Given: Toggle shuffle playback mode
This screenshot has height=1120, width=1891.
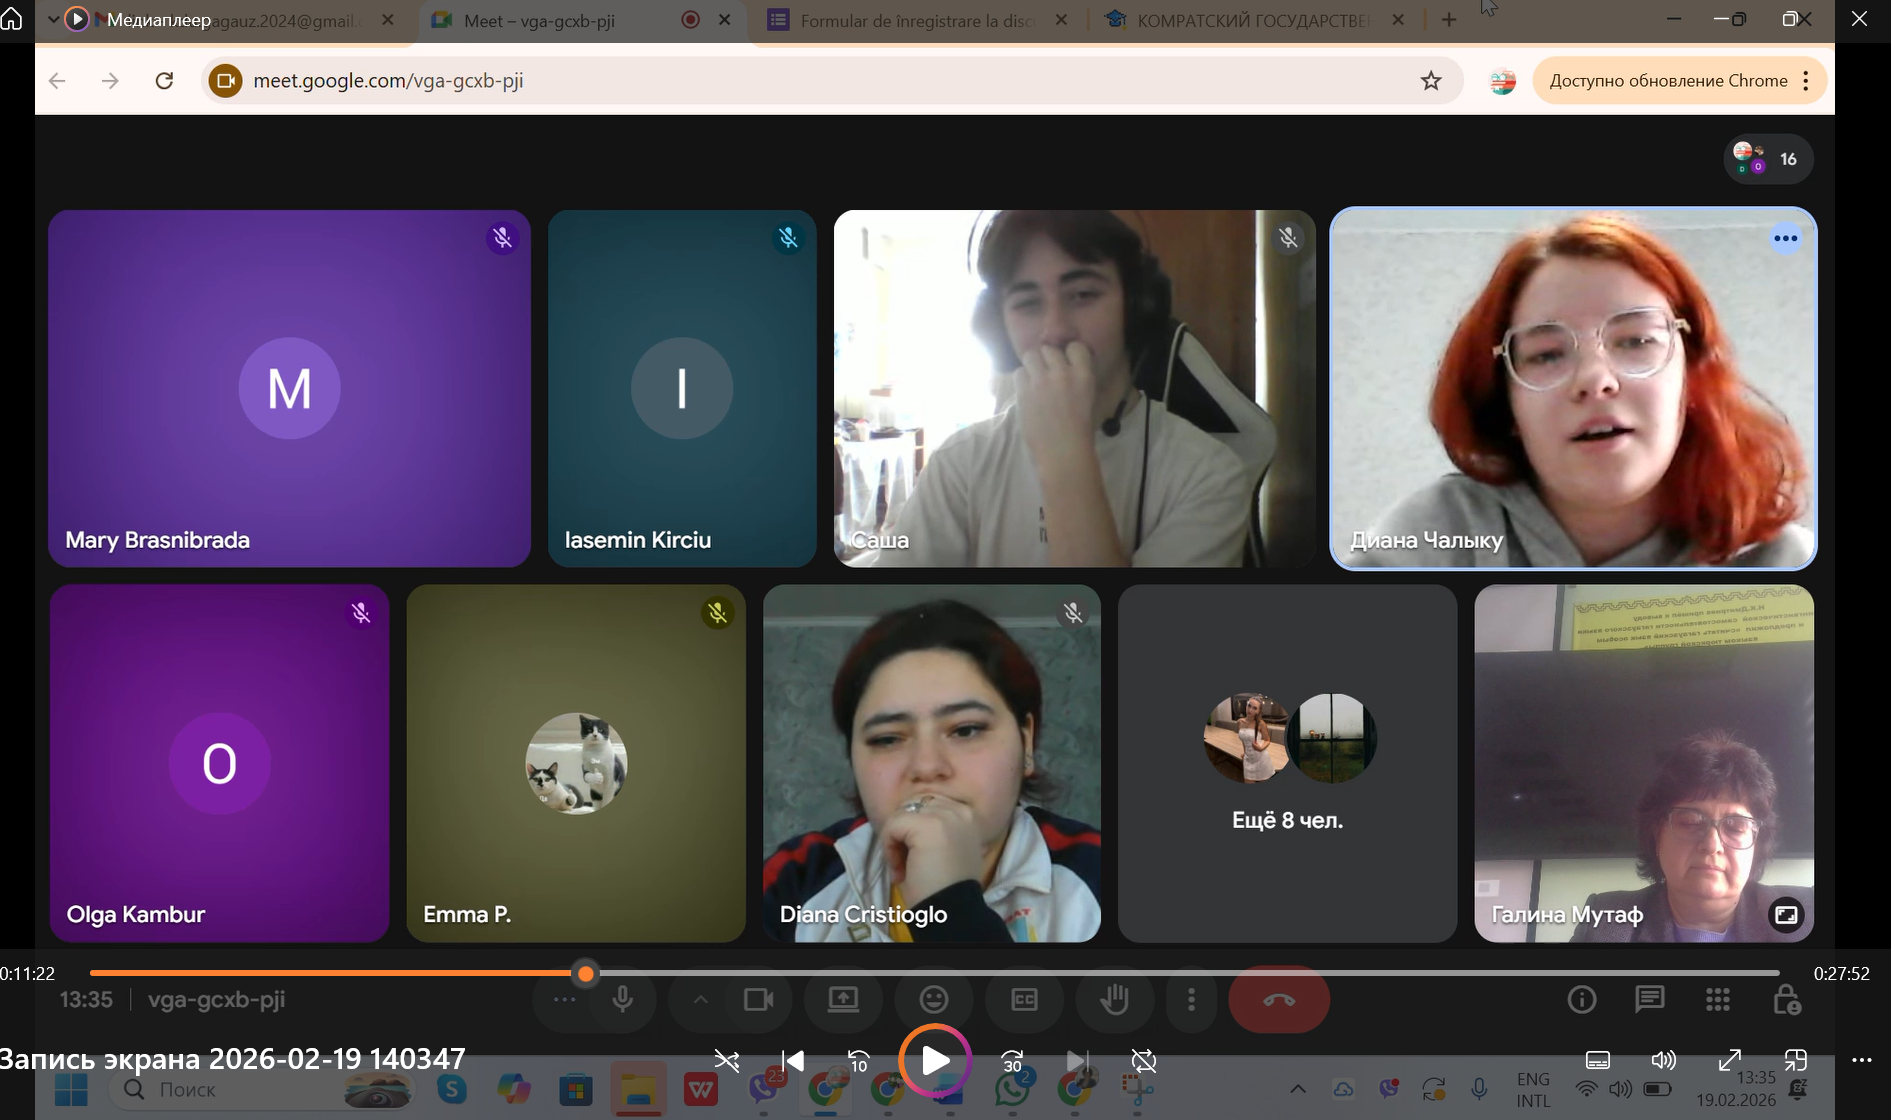Looking at the screenshot, I should pos(727,1061).
